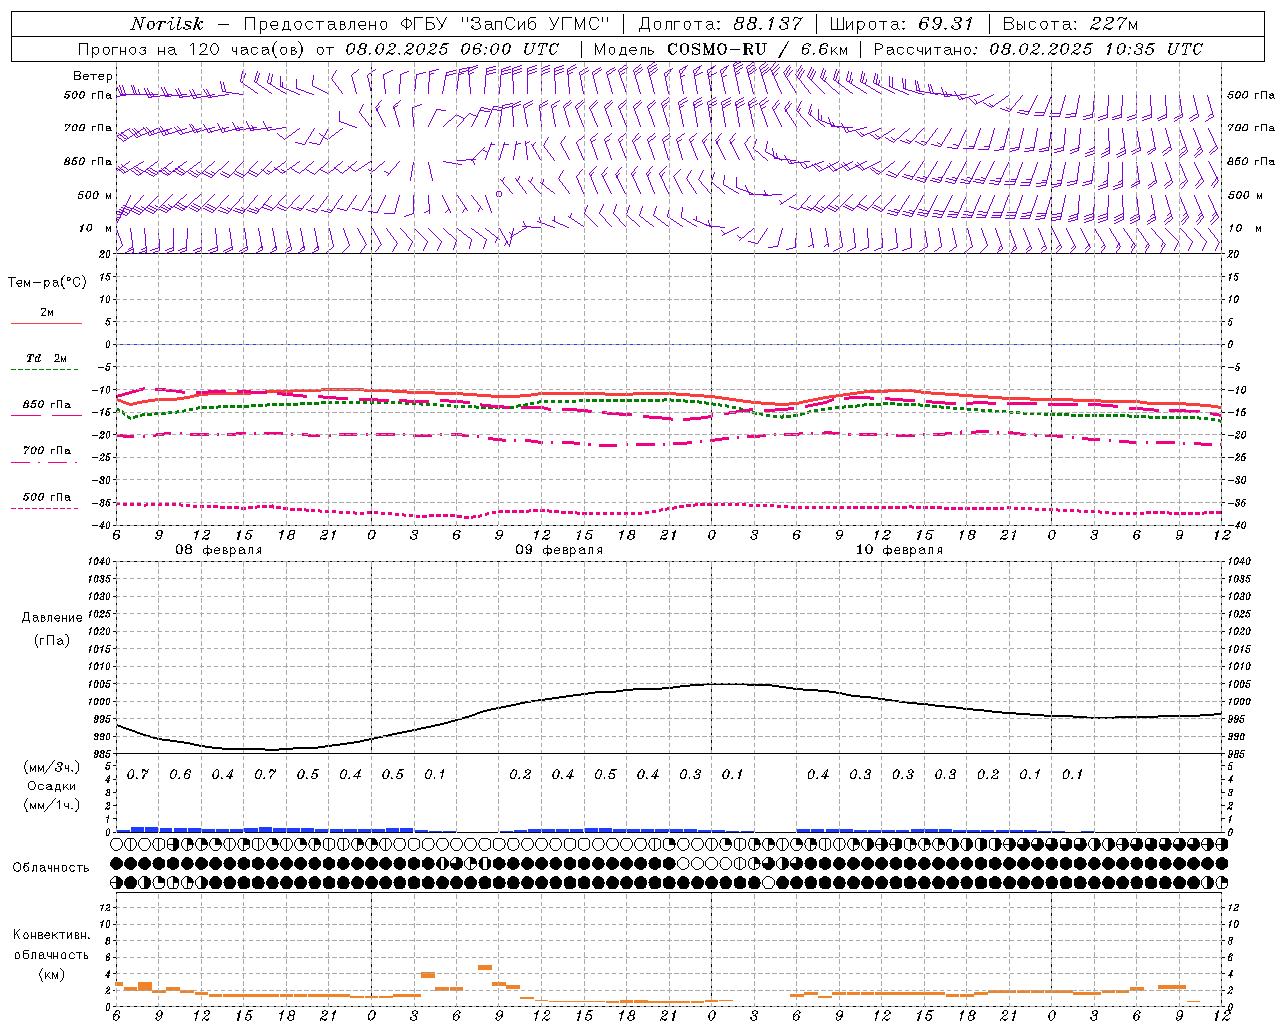The height and width of the screenshot is (1024, 1280).
Task: Click the '10 февраля' date label
Action: point(899,550)
